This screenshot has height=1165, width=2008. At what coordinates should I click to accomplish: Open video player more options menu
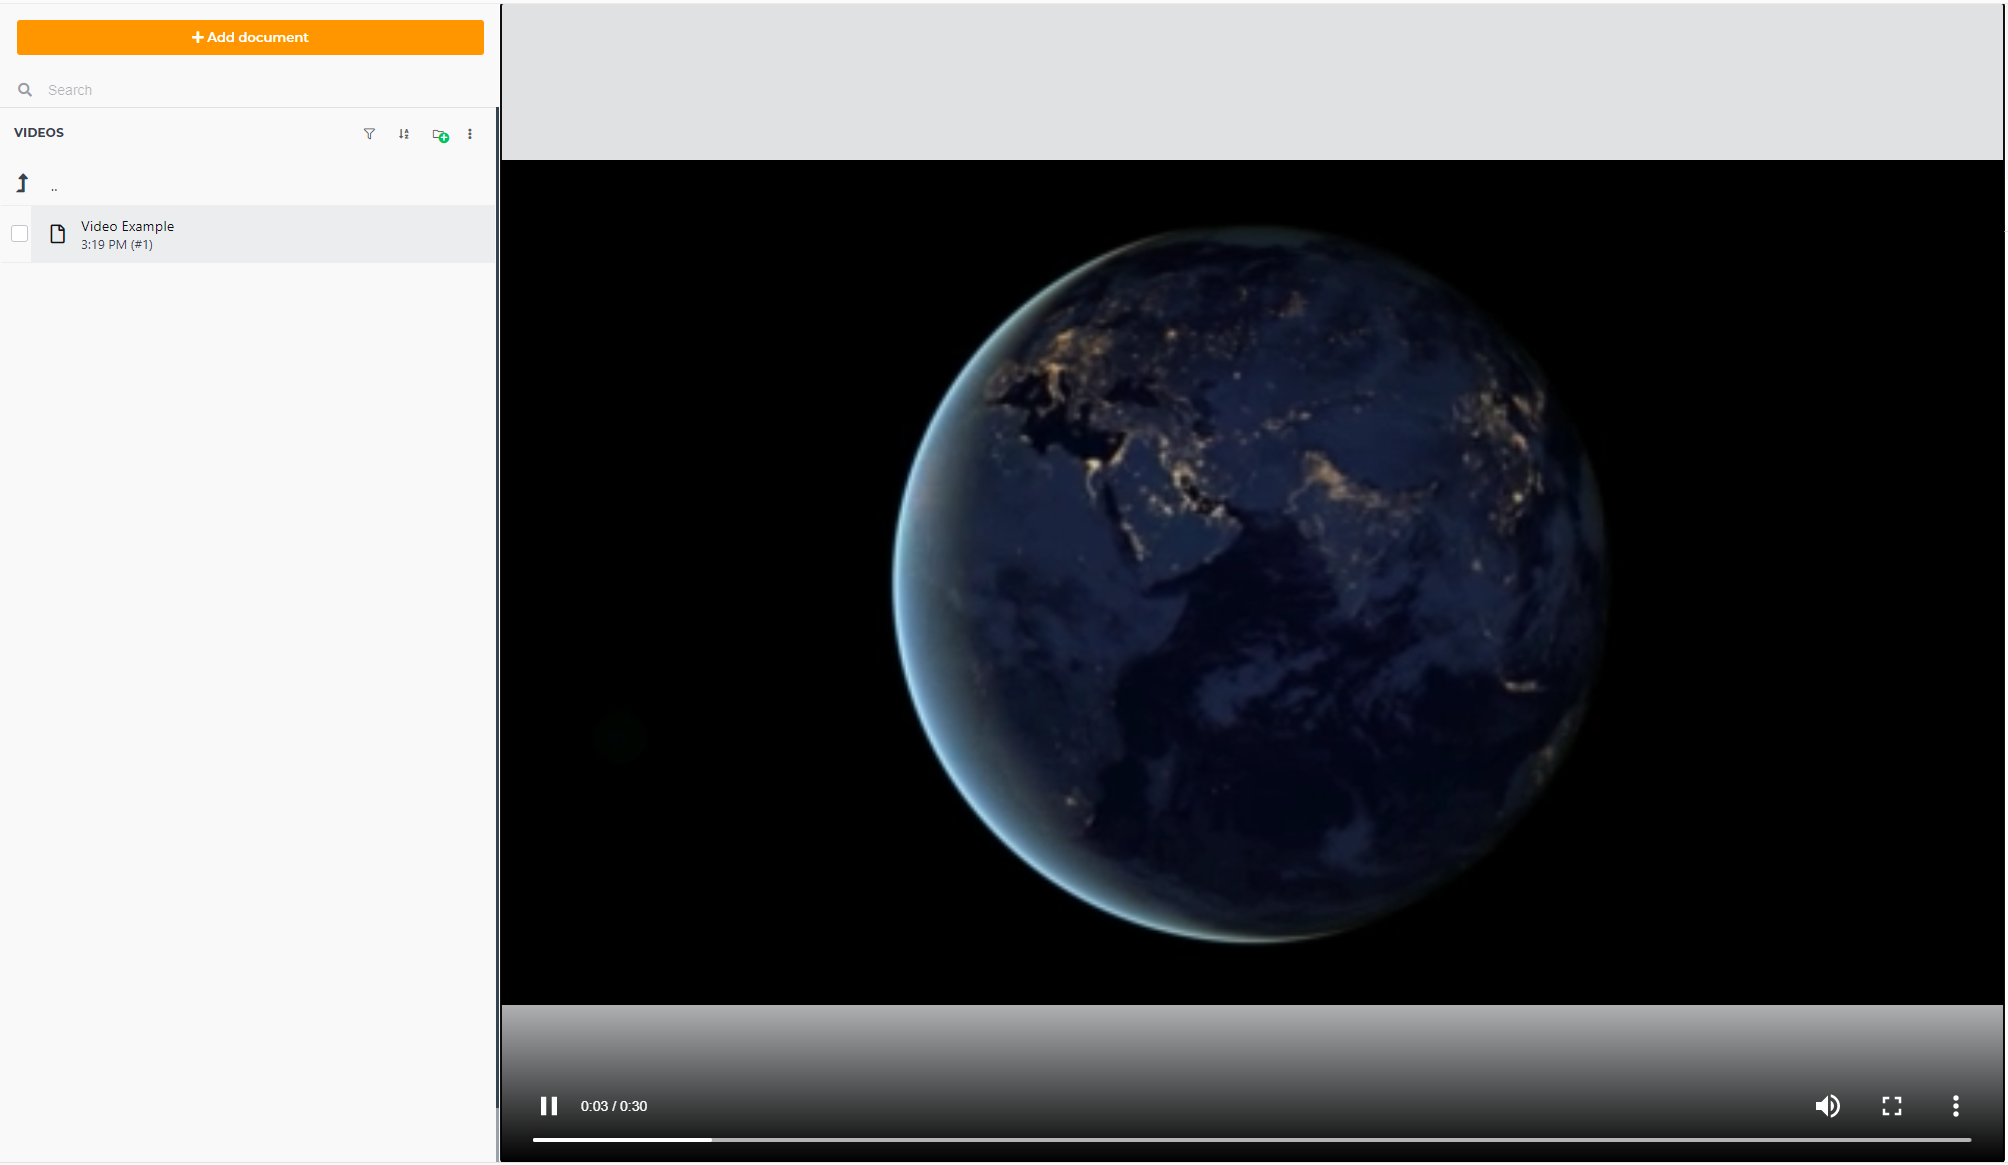[1956, 1106]
